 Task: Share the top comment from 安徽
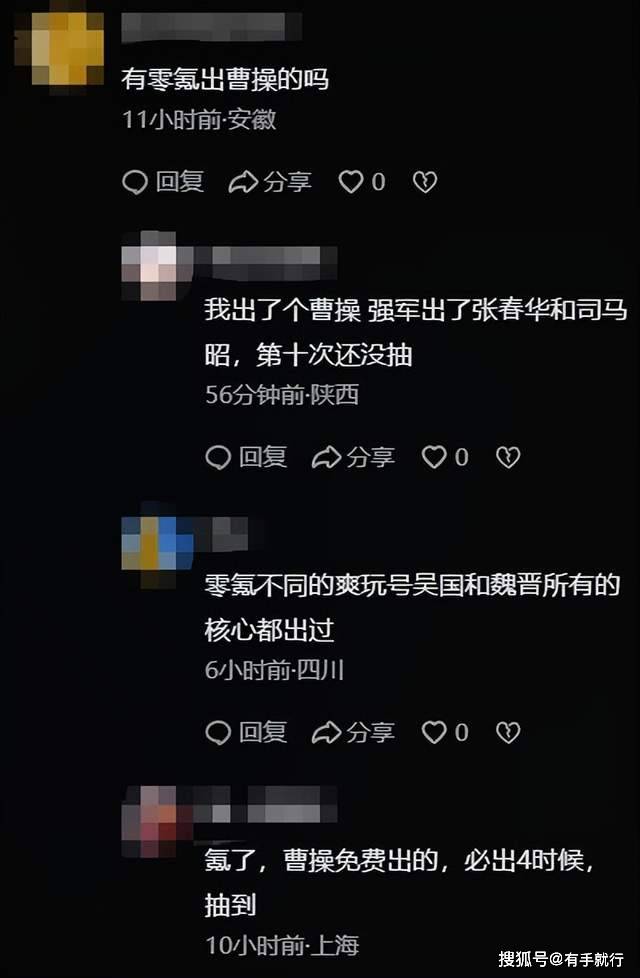coord(269,182)
